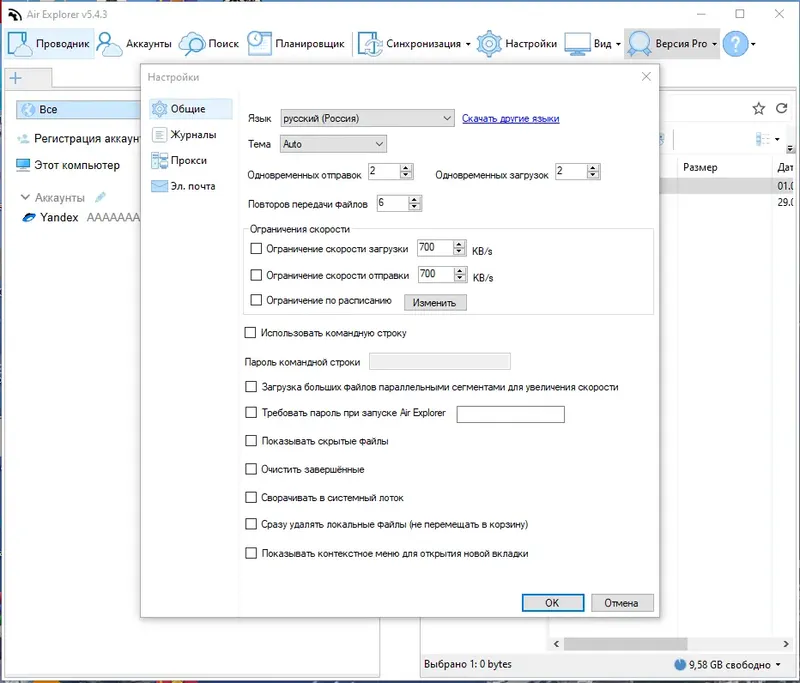Check Показывать контекстное меню для новой вкладки
The height and width of the screenshot is (683, 800).
pyautogui.click(x=251, y=553)
